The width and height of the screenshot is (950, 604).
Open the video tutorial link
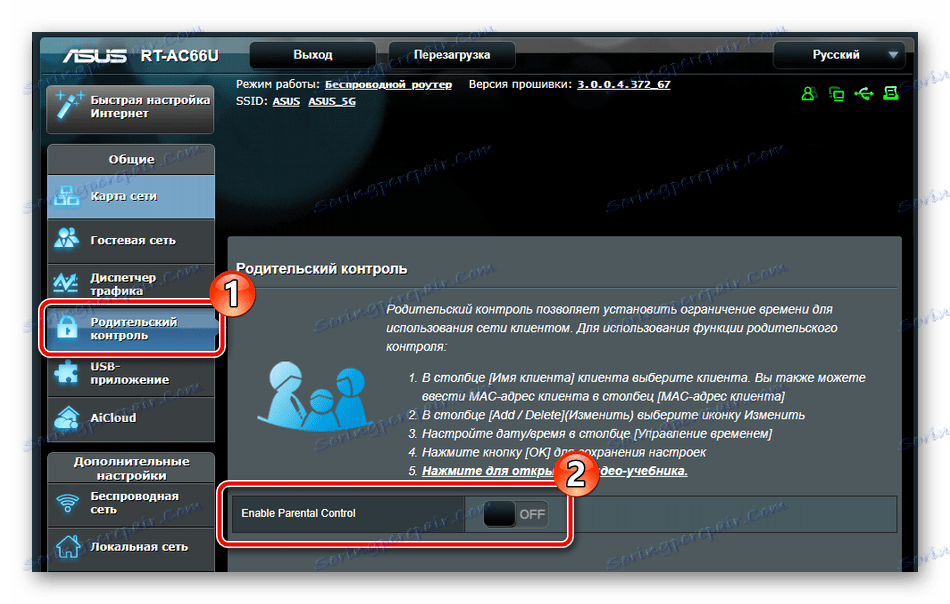click(x=554, y=471)
